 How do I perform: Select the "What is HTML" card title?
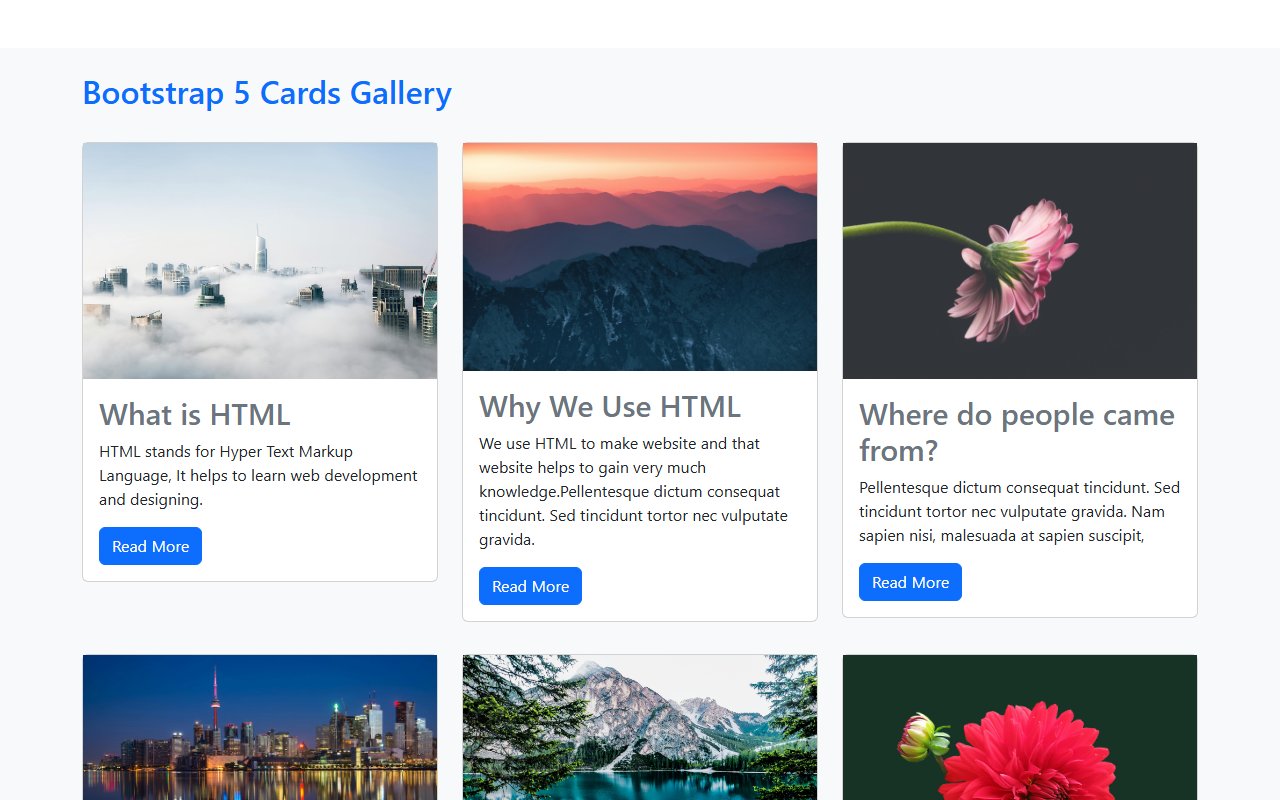194,414
